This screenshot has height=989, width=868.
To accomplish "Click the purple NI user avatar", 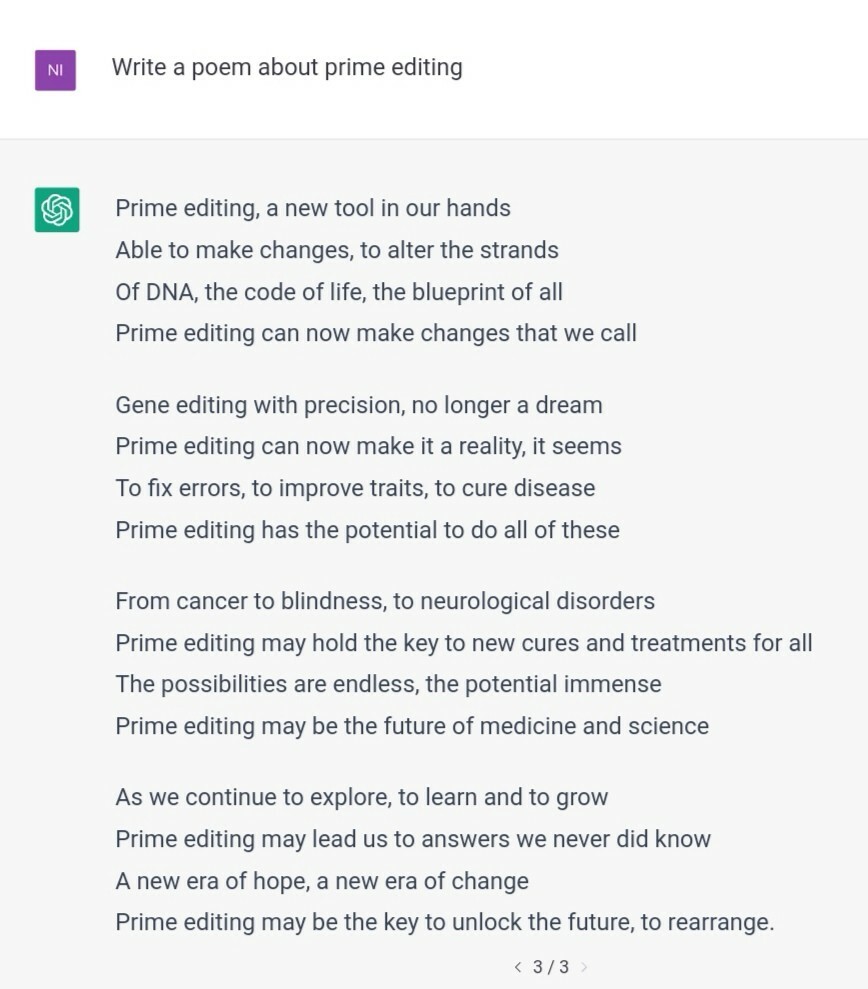I will tap(56, 70).
